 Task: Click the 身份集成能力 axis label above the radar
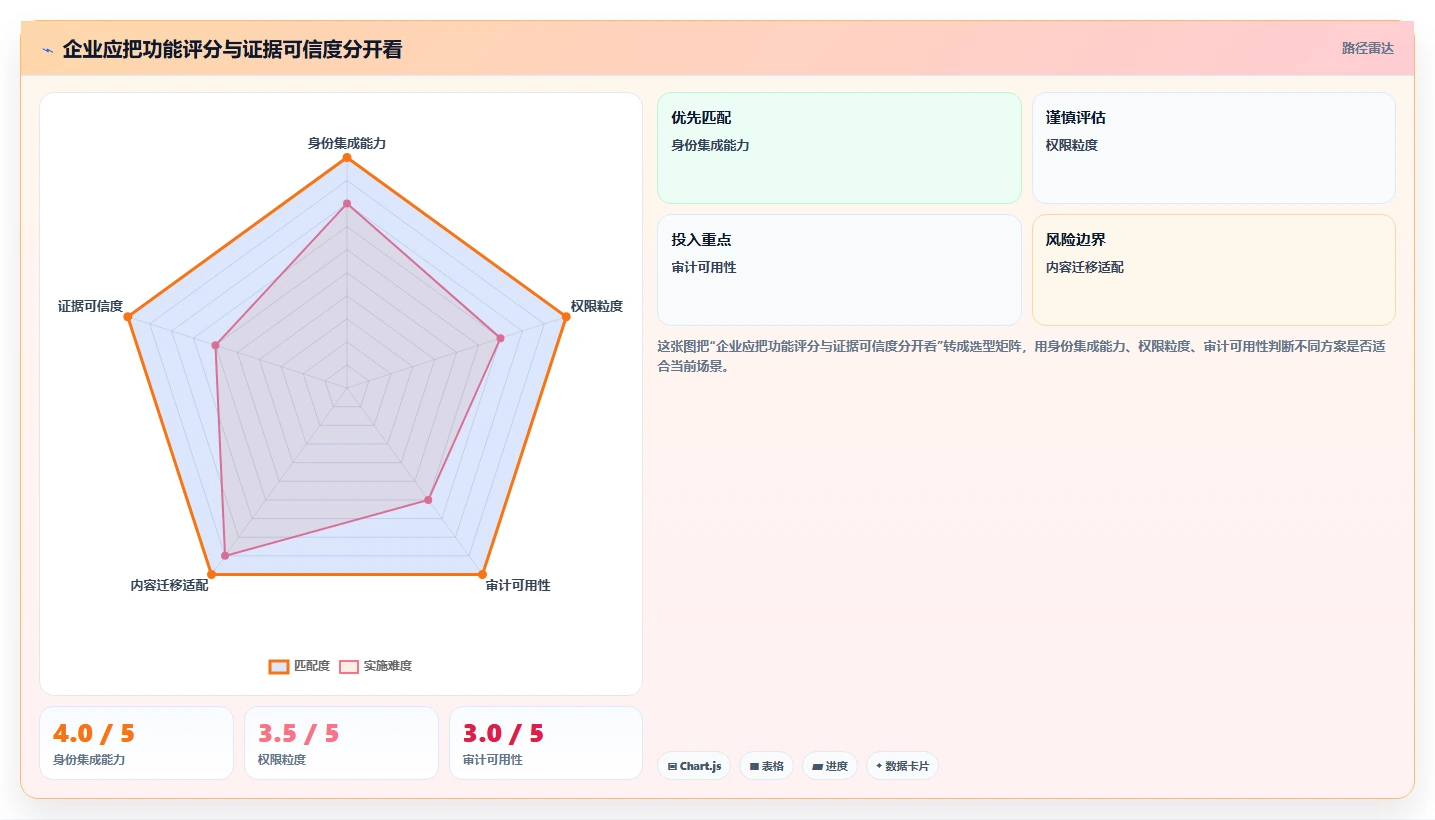click(x=347, y=143)
